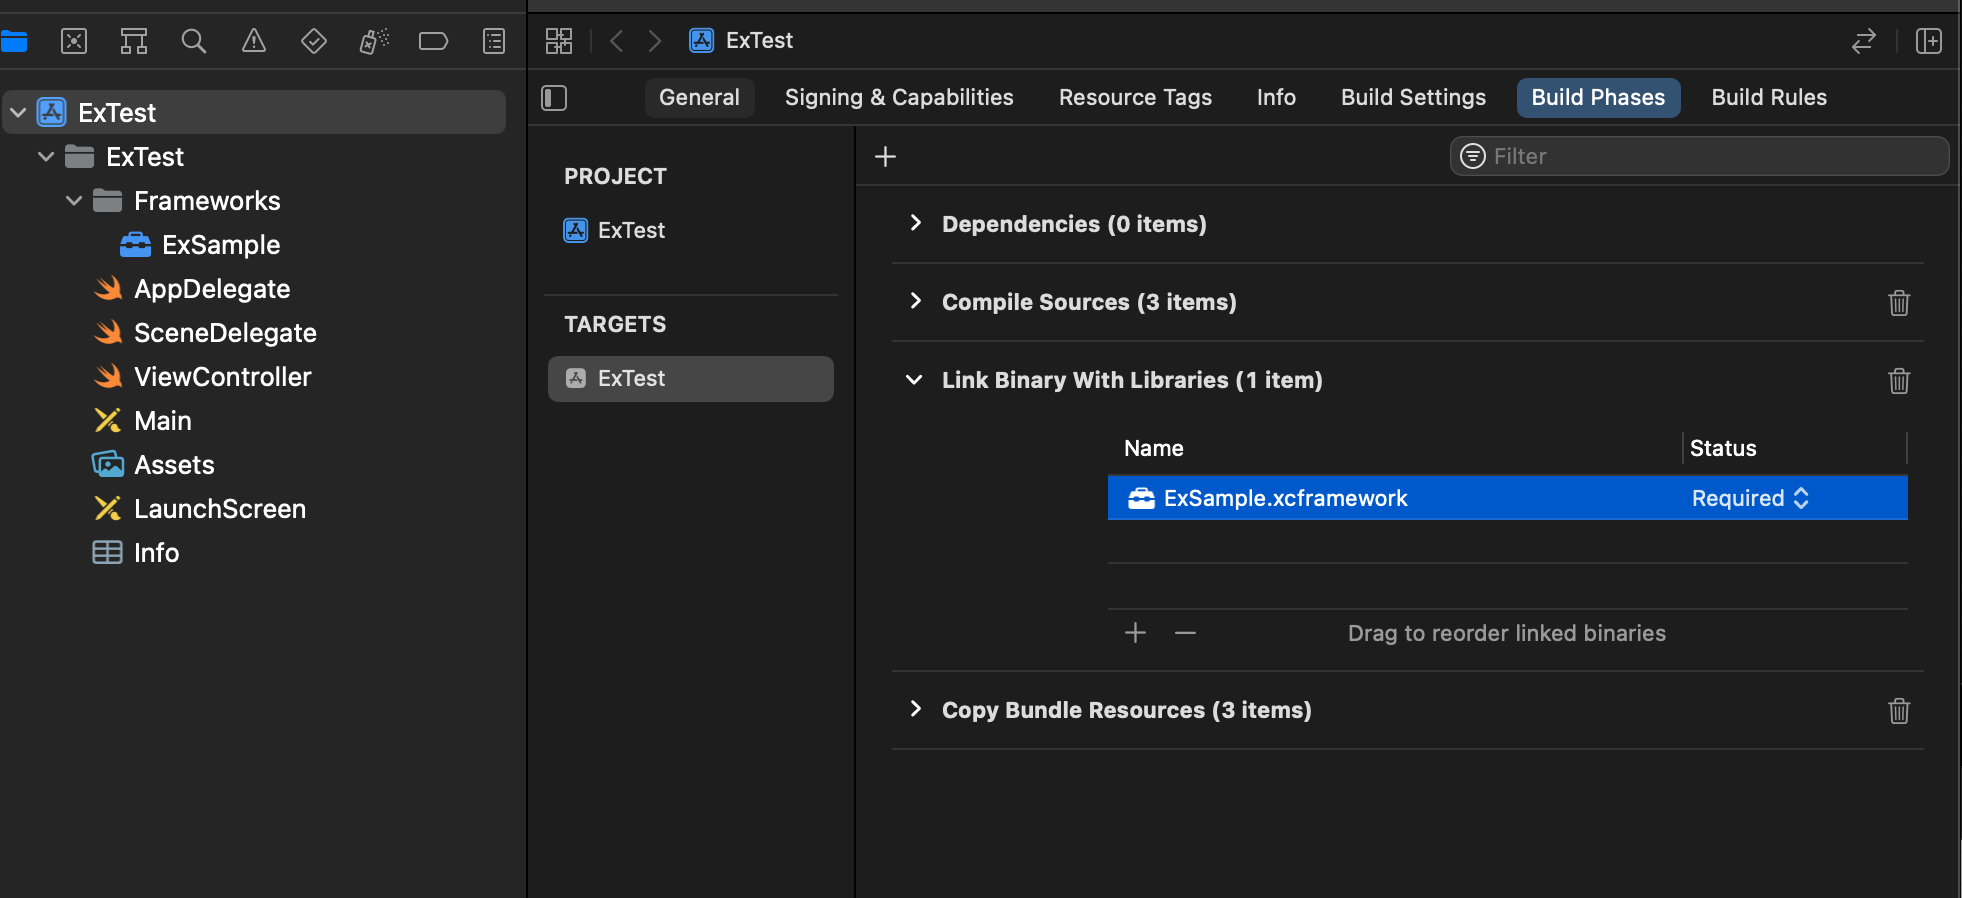
Task: Switch to the General tab
Action: pyautogui.click(x=699, y=98)
